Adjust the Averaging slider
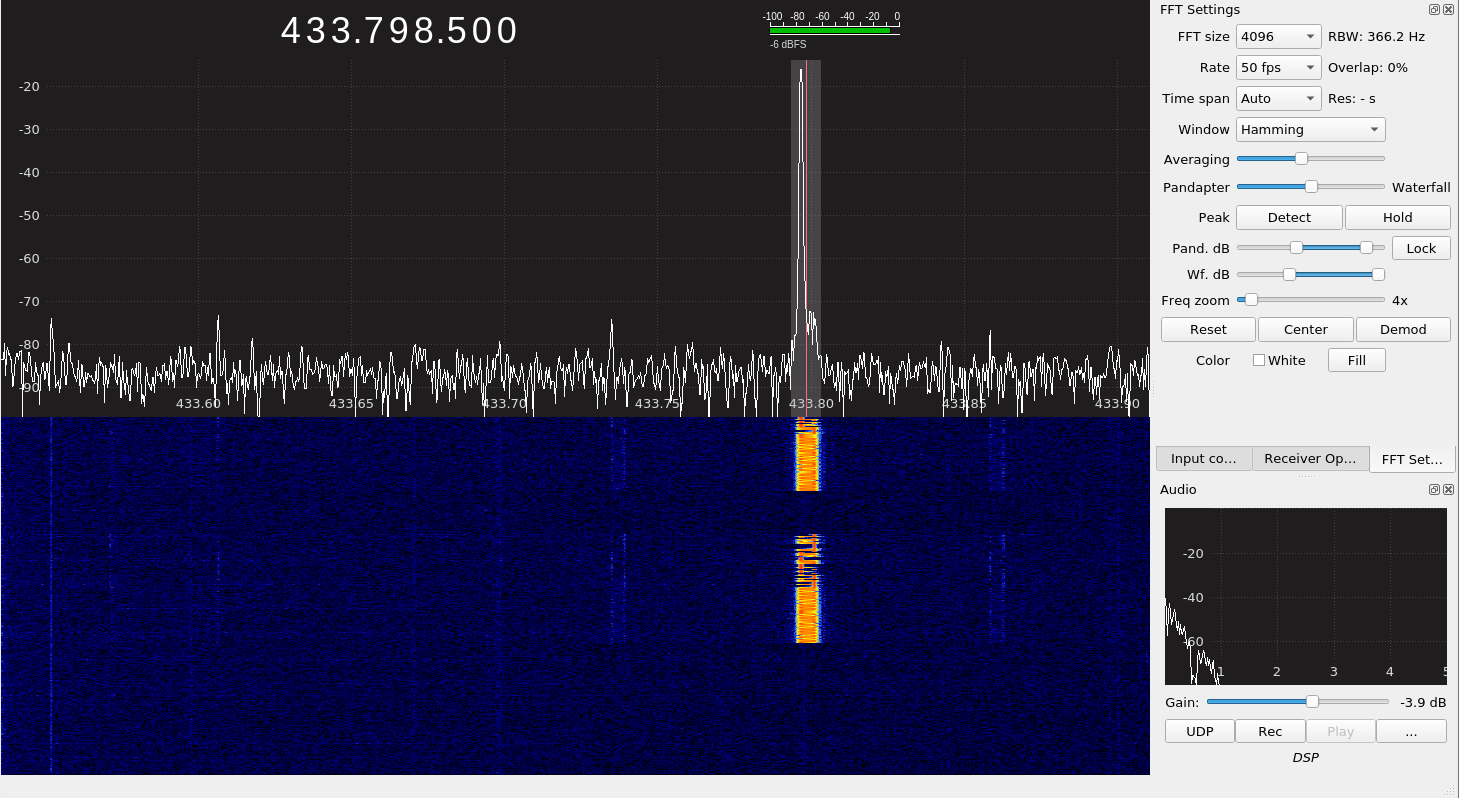This screenshot has width=1459, height=798. tap(1301, 158)
